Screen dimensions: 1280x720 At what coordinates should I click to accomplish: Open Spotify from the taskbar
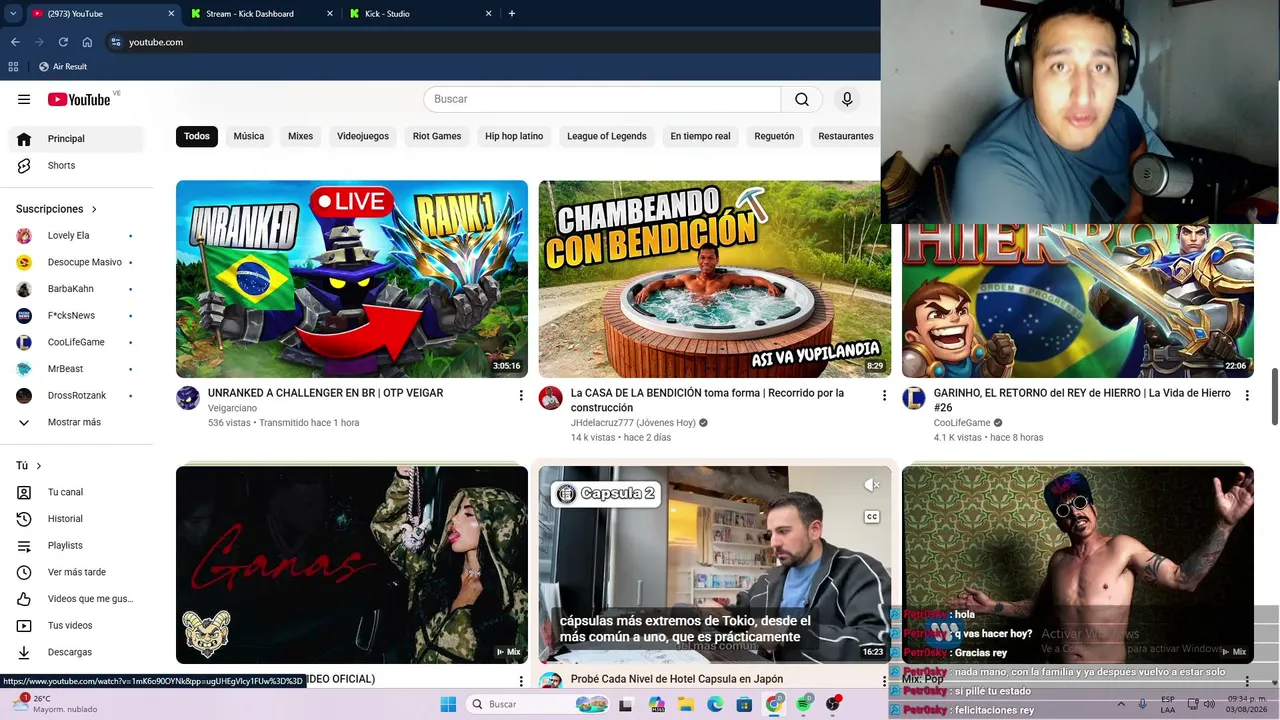(x=804, y=704)
